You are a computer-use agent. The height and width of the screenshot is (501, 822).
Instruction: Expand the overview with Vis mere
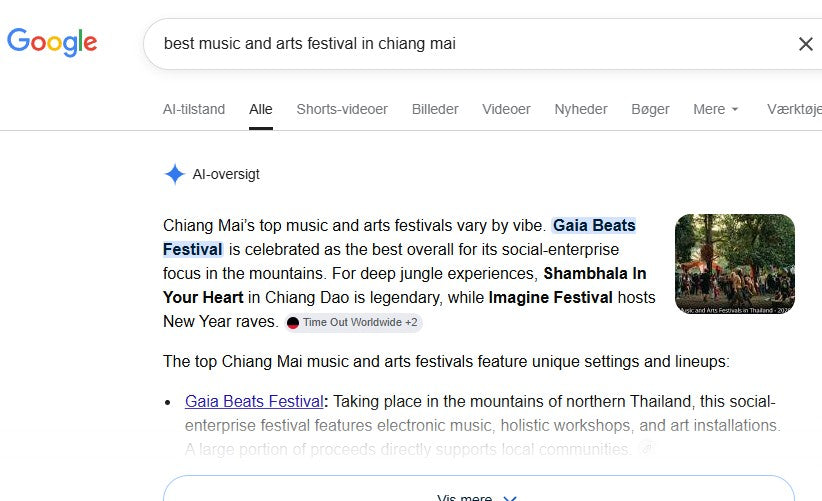(x=479, y=488)
